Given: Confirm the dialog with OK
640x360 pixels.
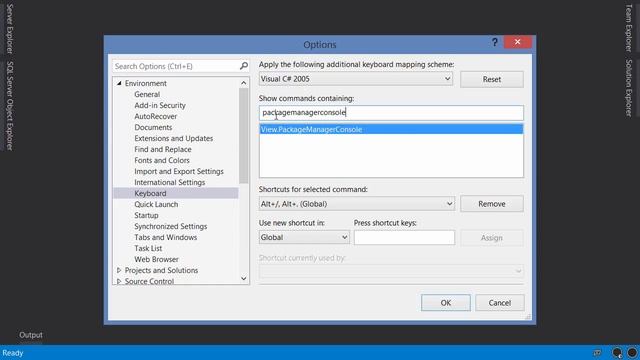Looking at the screenshot, I should click(x=446, y=303).
